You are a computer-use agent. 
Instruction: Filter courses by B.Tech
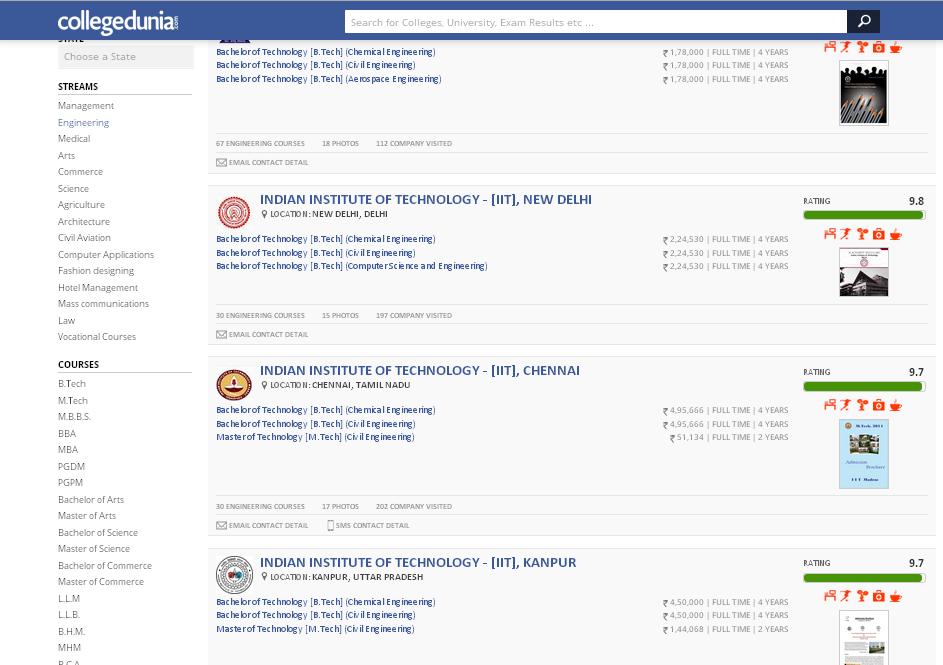tap(72, 384)
